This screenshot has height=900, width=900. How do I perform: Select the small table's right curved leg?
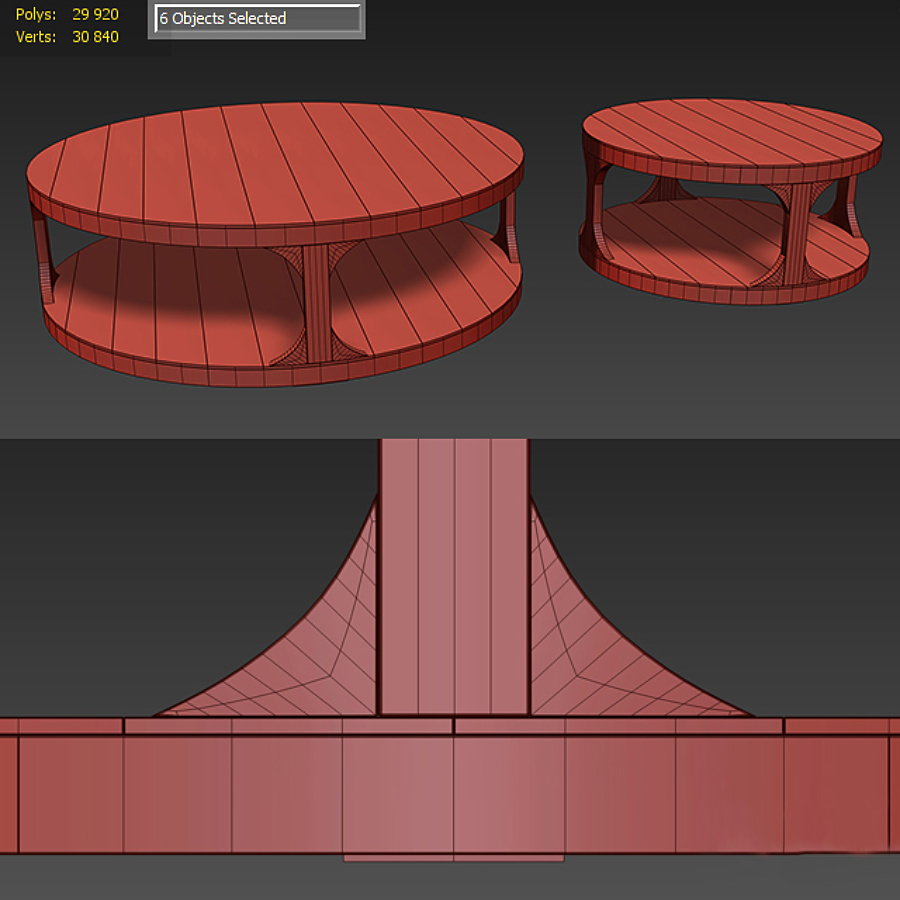tap(852, 205)
